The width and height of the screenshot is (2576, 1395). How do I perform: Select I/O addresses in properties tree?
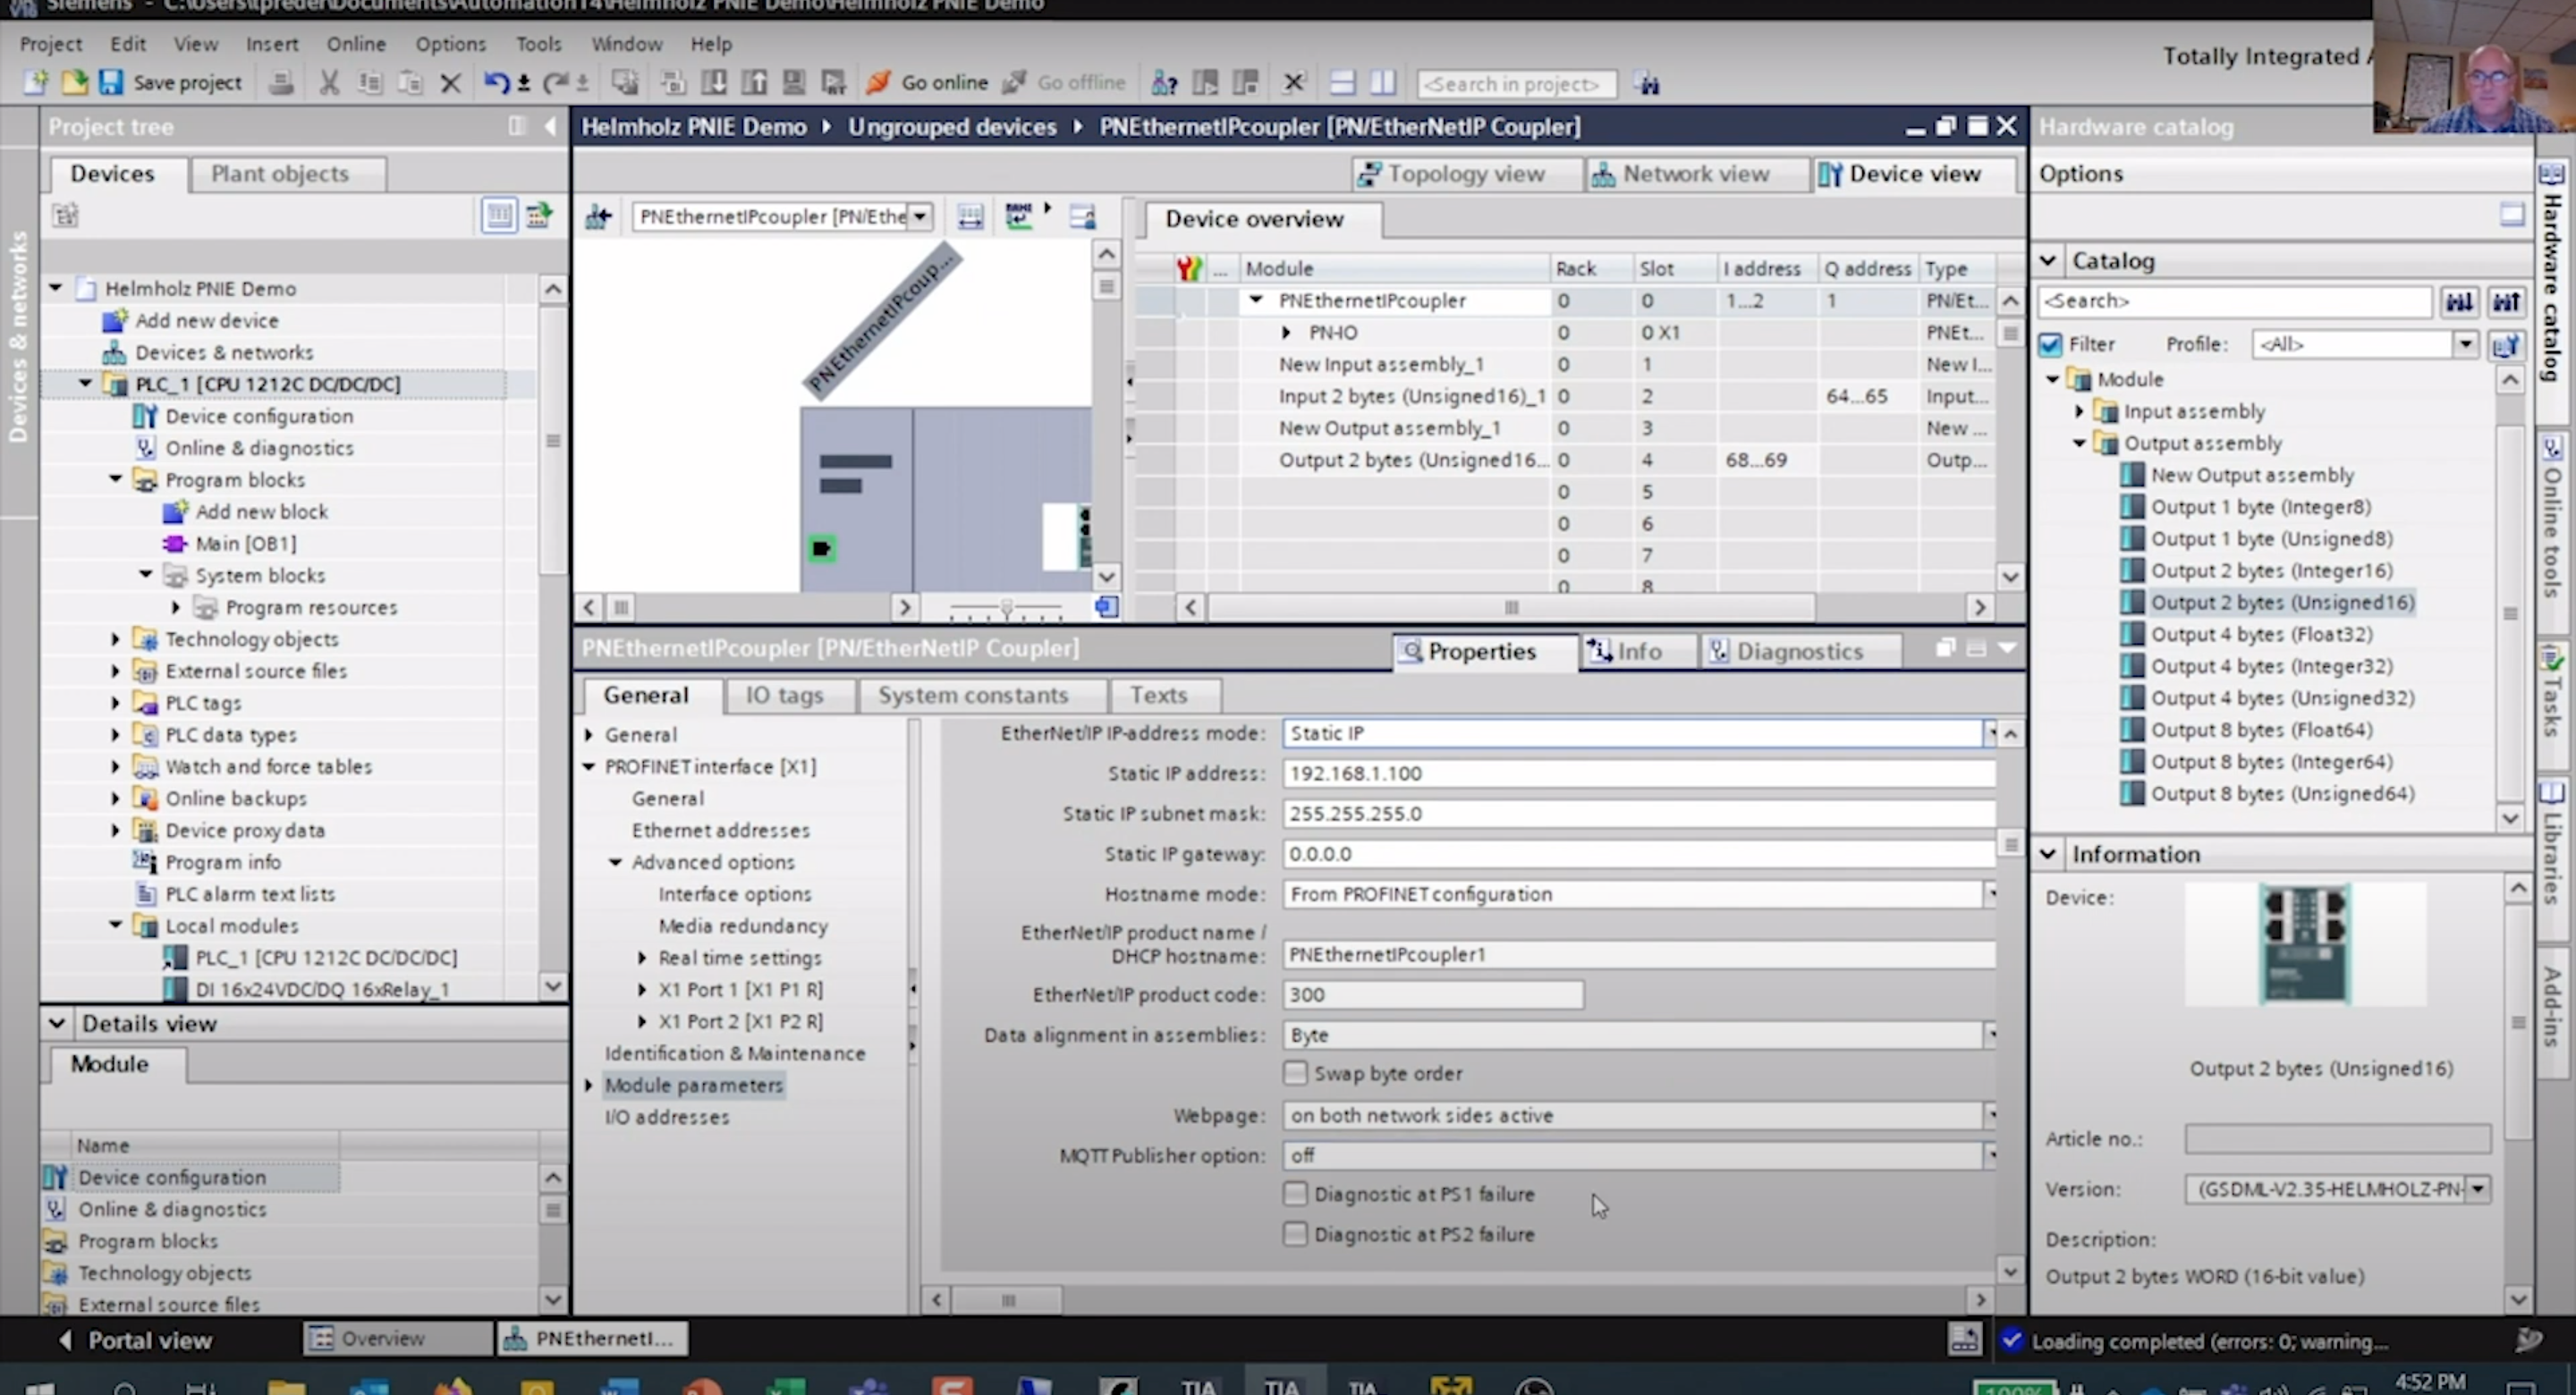pos(667,1117)
